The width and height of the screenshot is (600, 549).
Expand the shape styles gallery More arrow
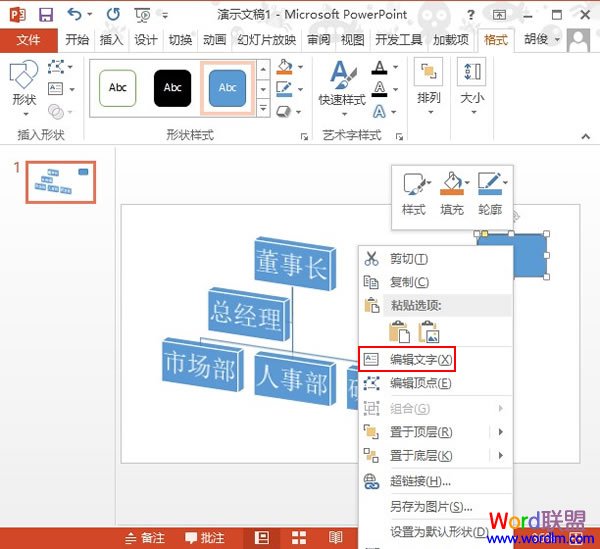point(263,109)
